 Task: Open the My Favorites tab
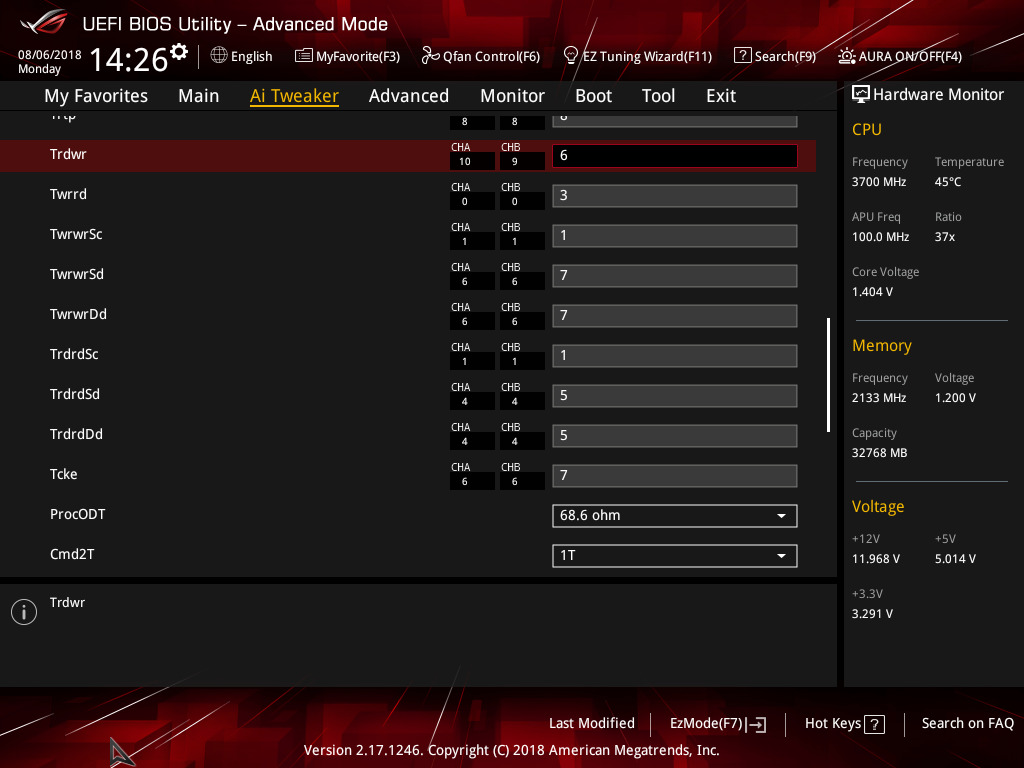[96, 96]
